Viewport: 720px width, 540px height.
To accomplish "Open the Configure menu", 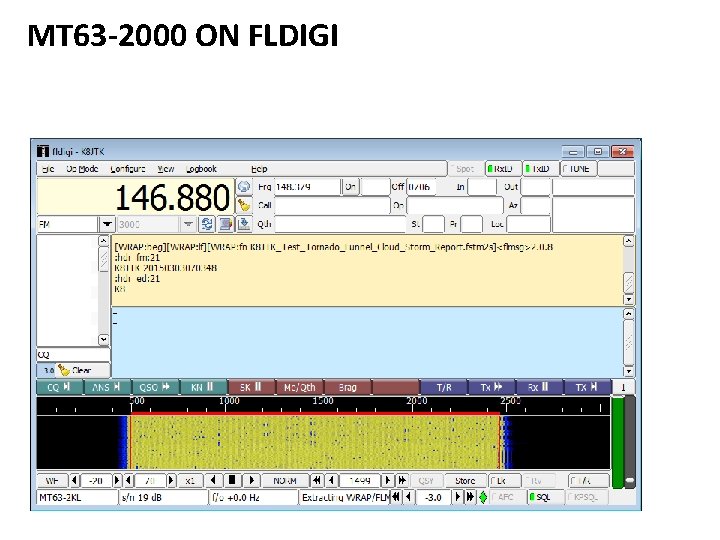I will (x=128, y=169).
